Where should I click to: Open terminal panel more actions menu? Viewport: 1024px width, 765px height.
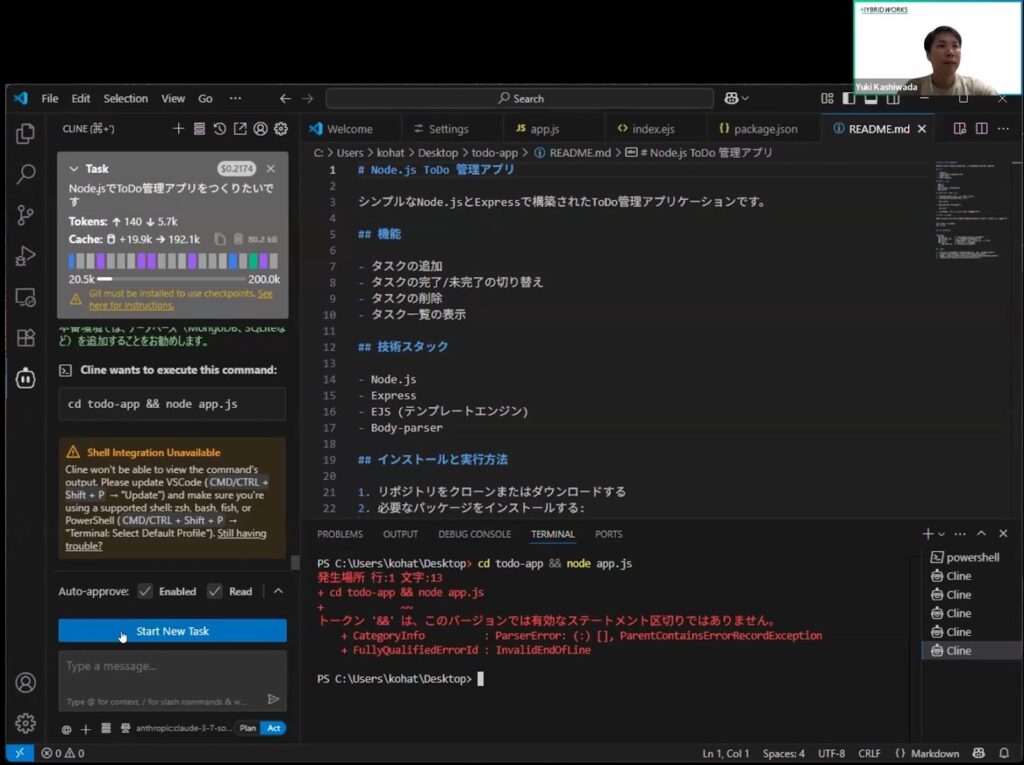tap(960, 534)
